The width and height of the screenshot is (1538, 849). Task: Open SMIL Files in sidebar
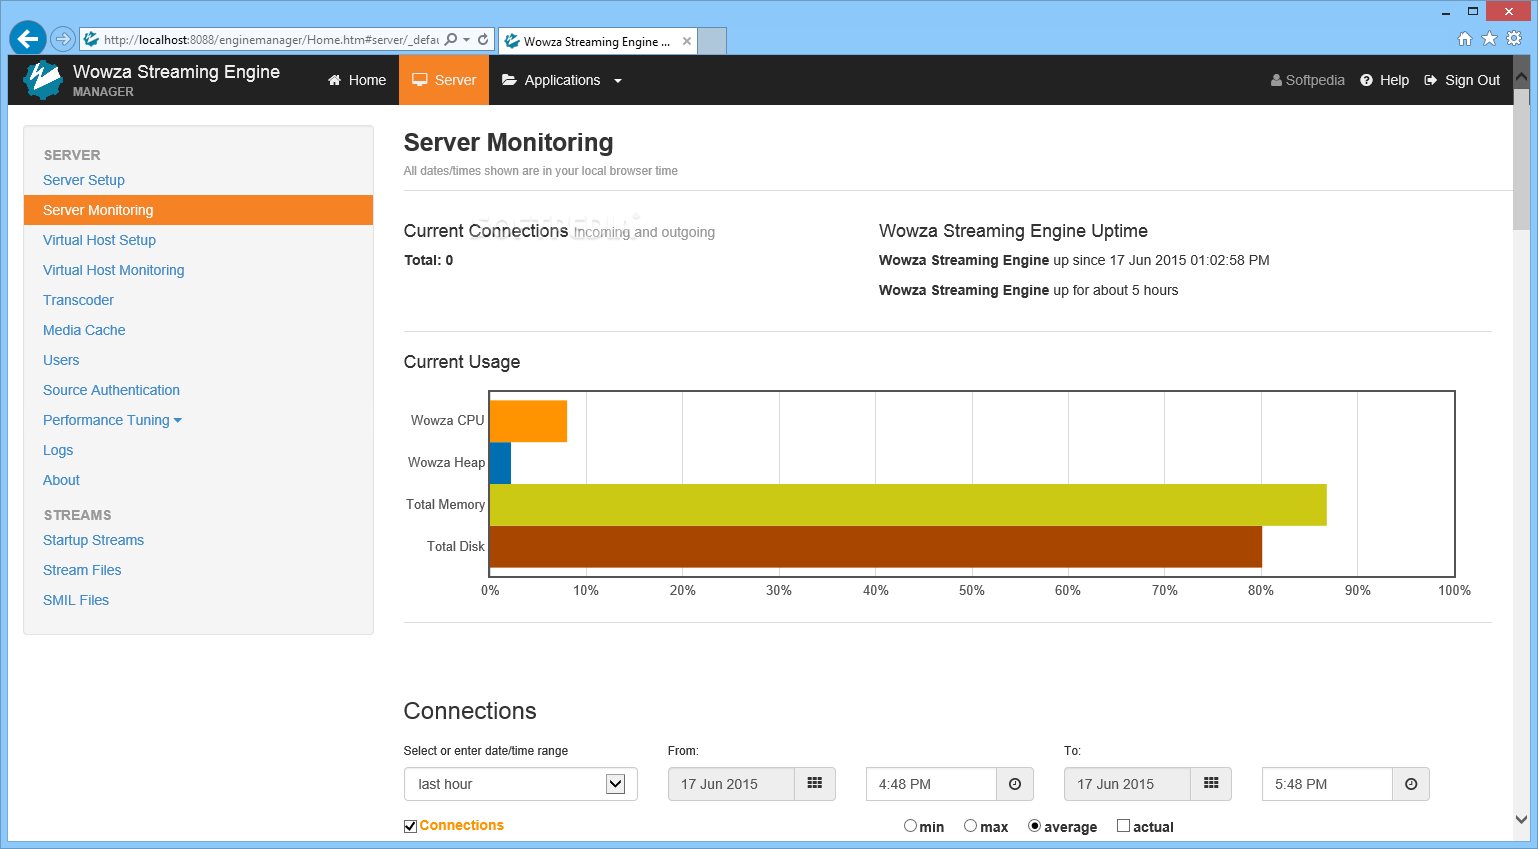(76, 600)
